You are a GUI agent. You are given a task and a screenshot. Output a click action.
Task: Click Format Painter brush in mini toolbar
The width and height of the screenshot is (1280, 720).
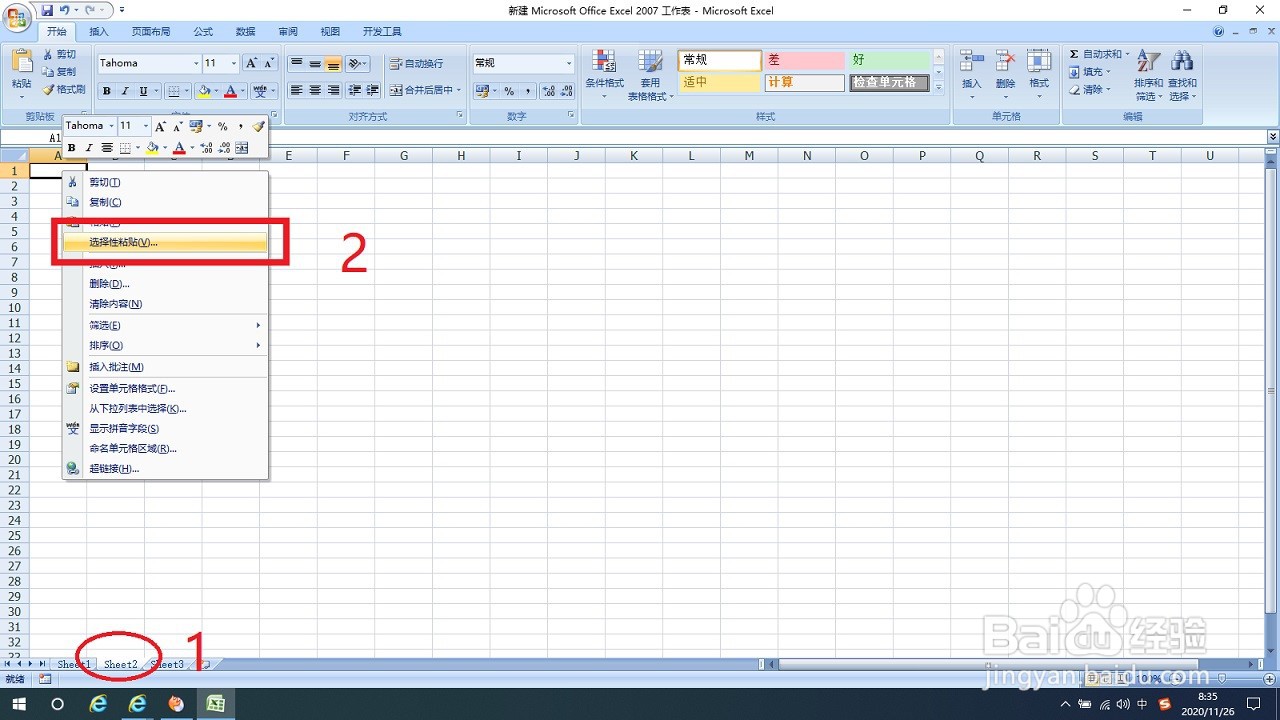point(258,126)
